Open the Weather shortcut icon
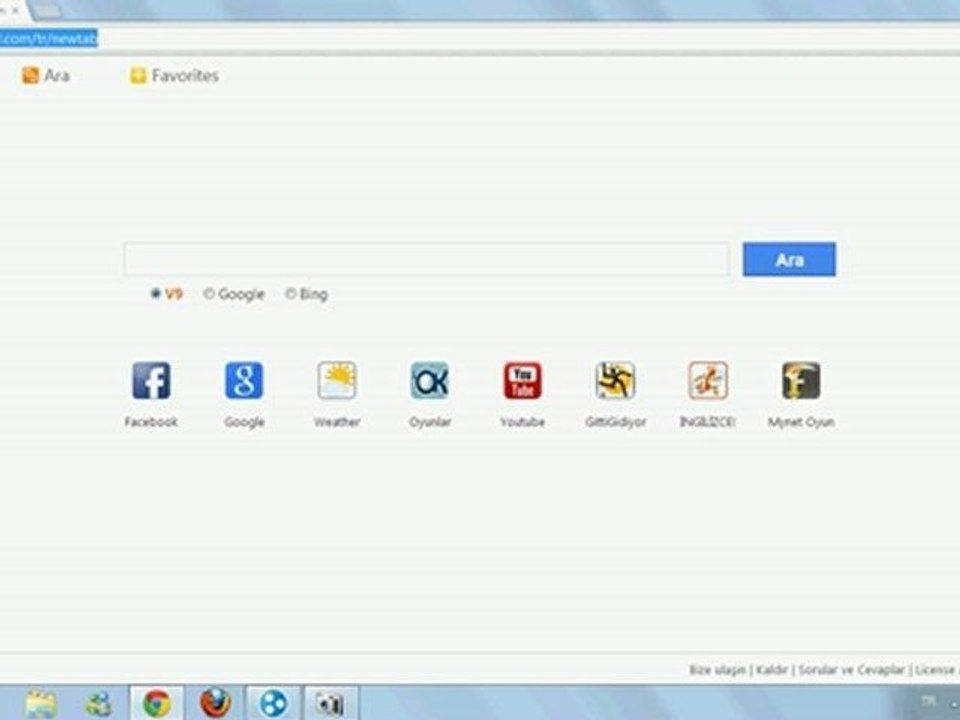 [337, 380]
